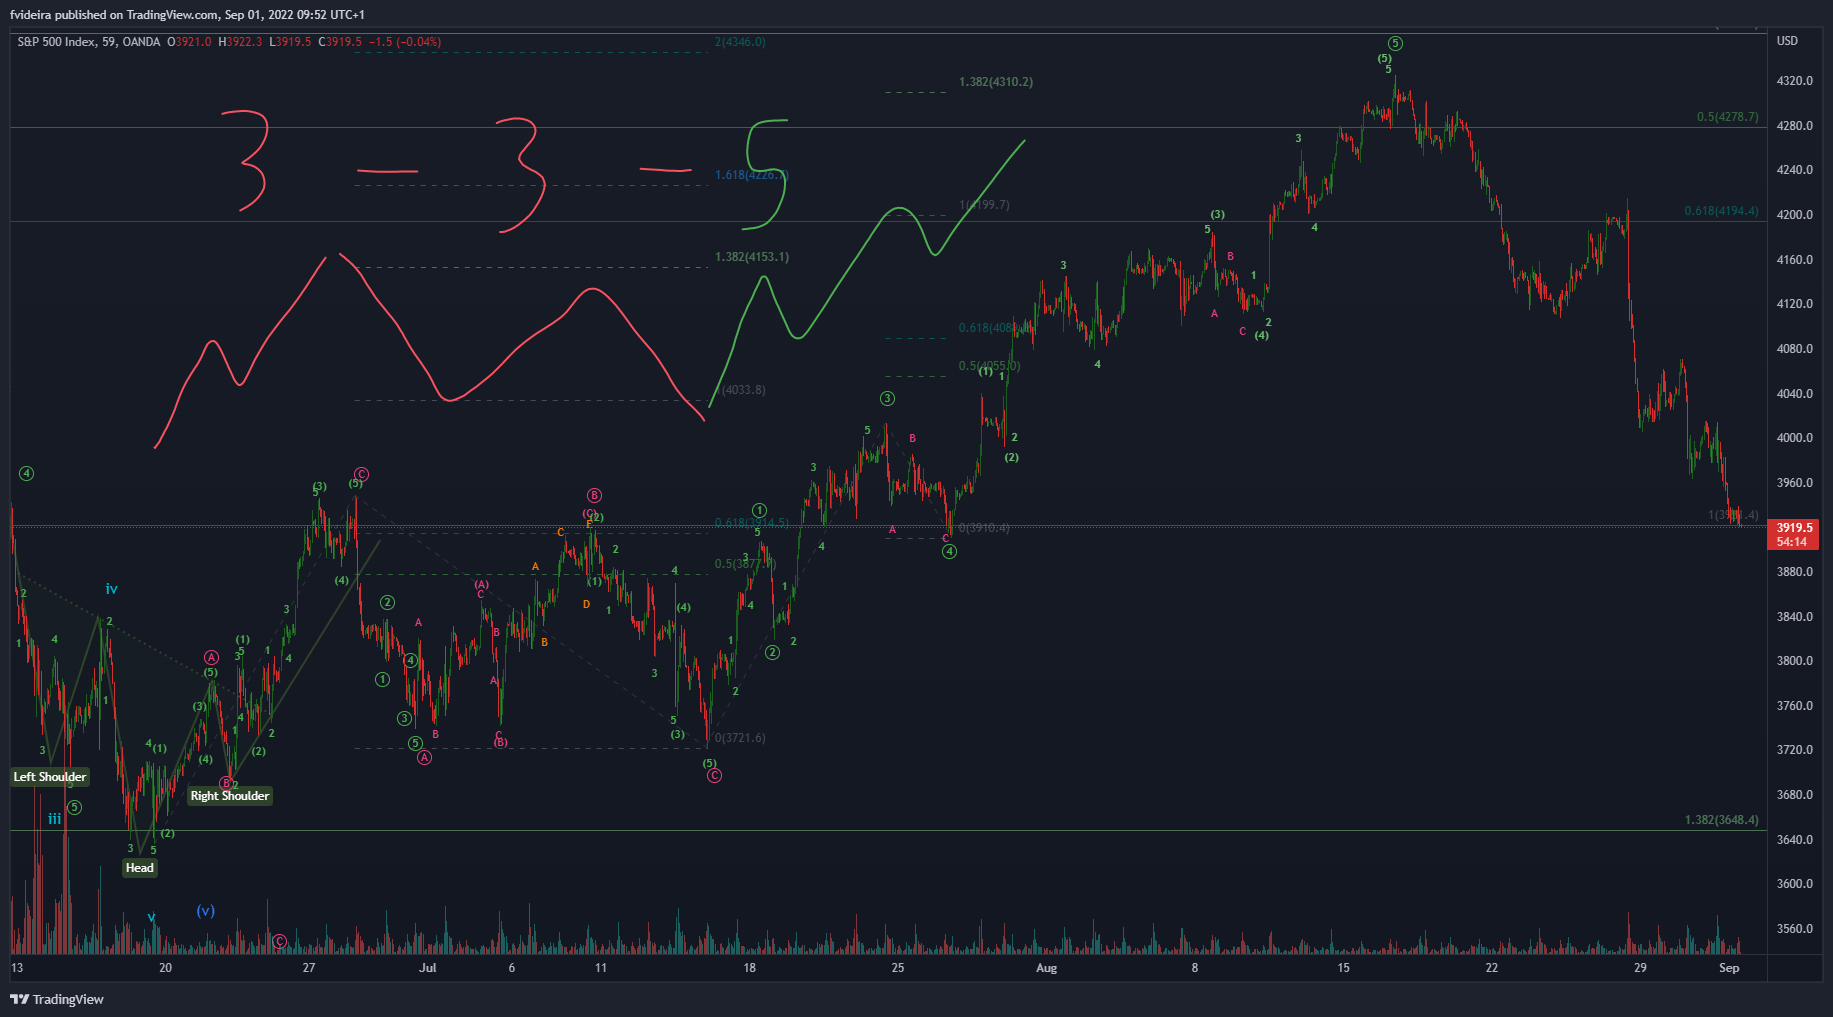Screen dimensions: 1833x1017
Task: Click the '22' date on time axis
Action: click(x=1492, y=968)
